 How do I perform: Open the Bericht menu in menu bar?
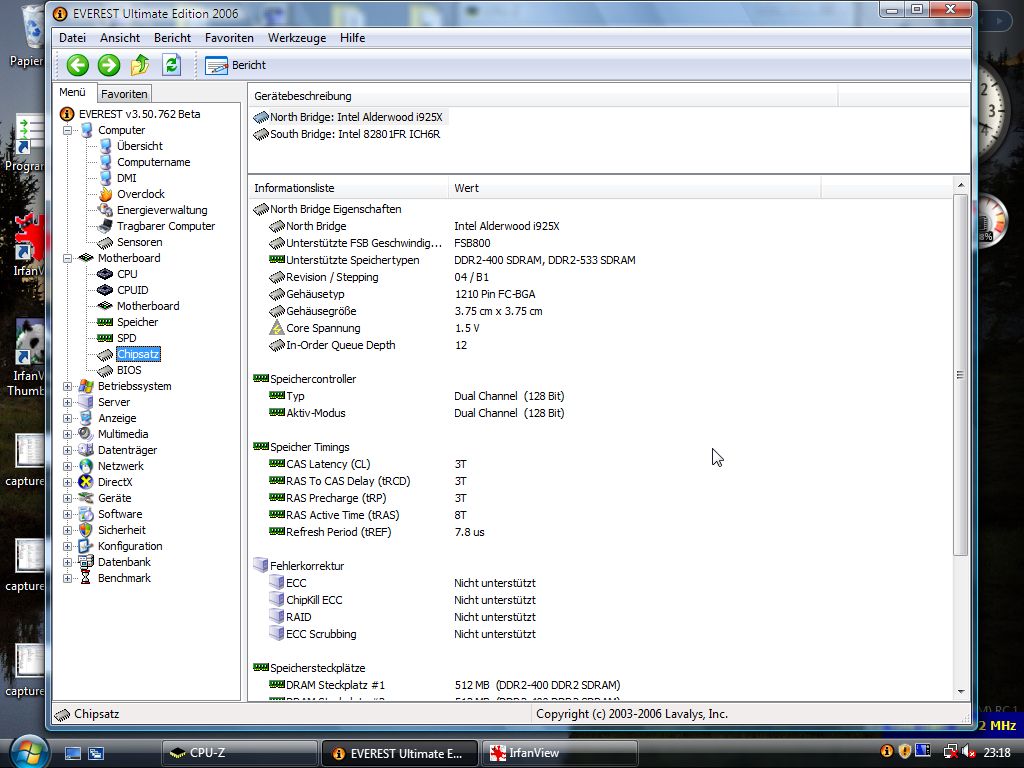point(172,38)
